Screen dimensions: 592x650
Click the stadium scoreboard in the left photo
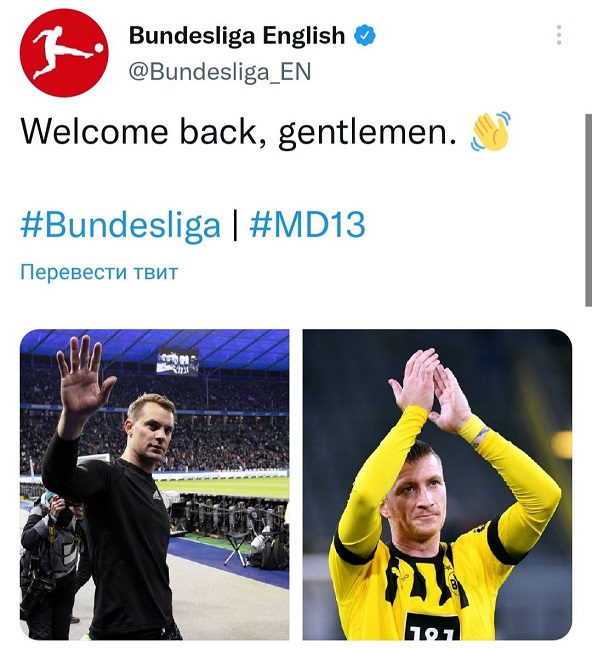(x=177, y=362)
